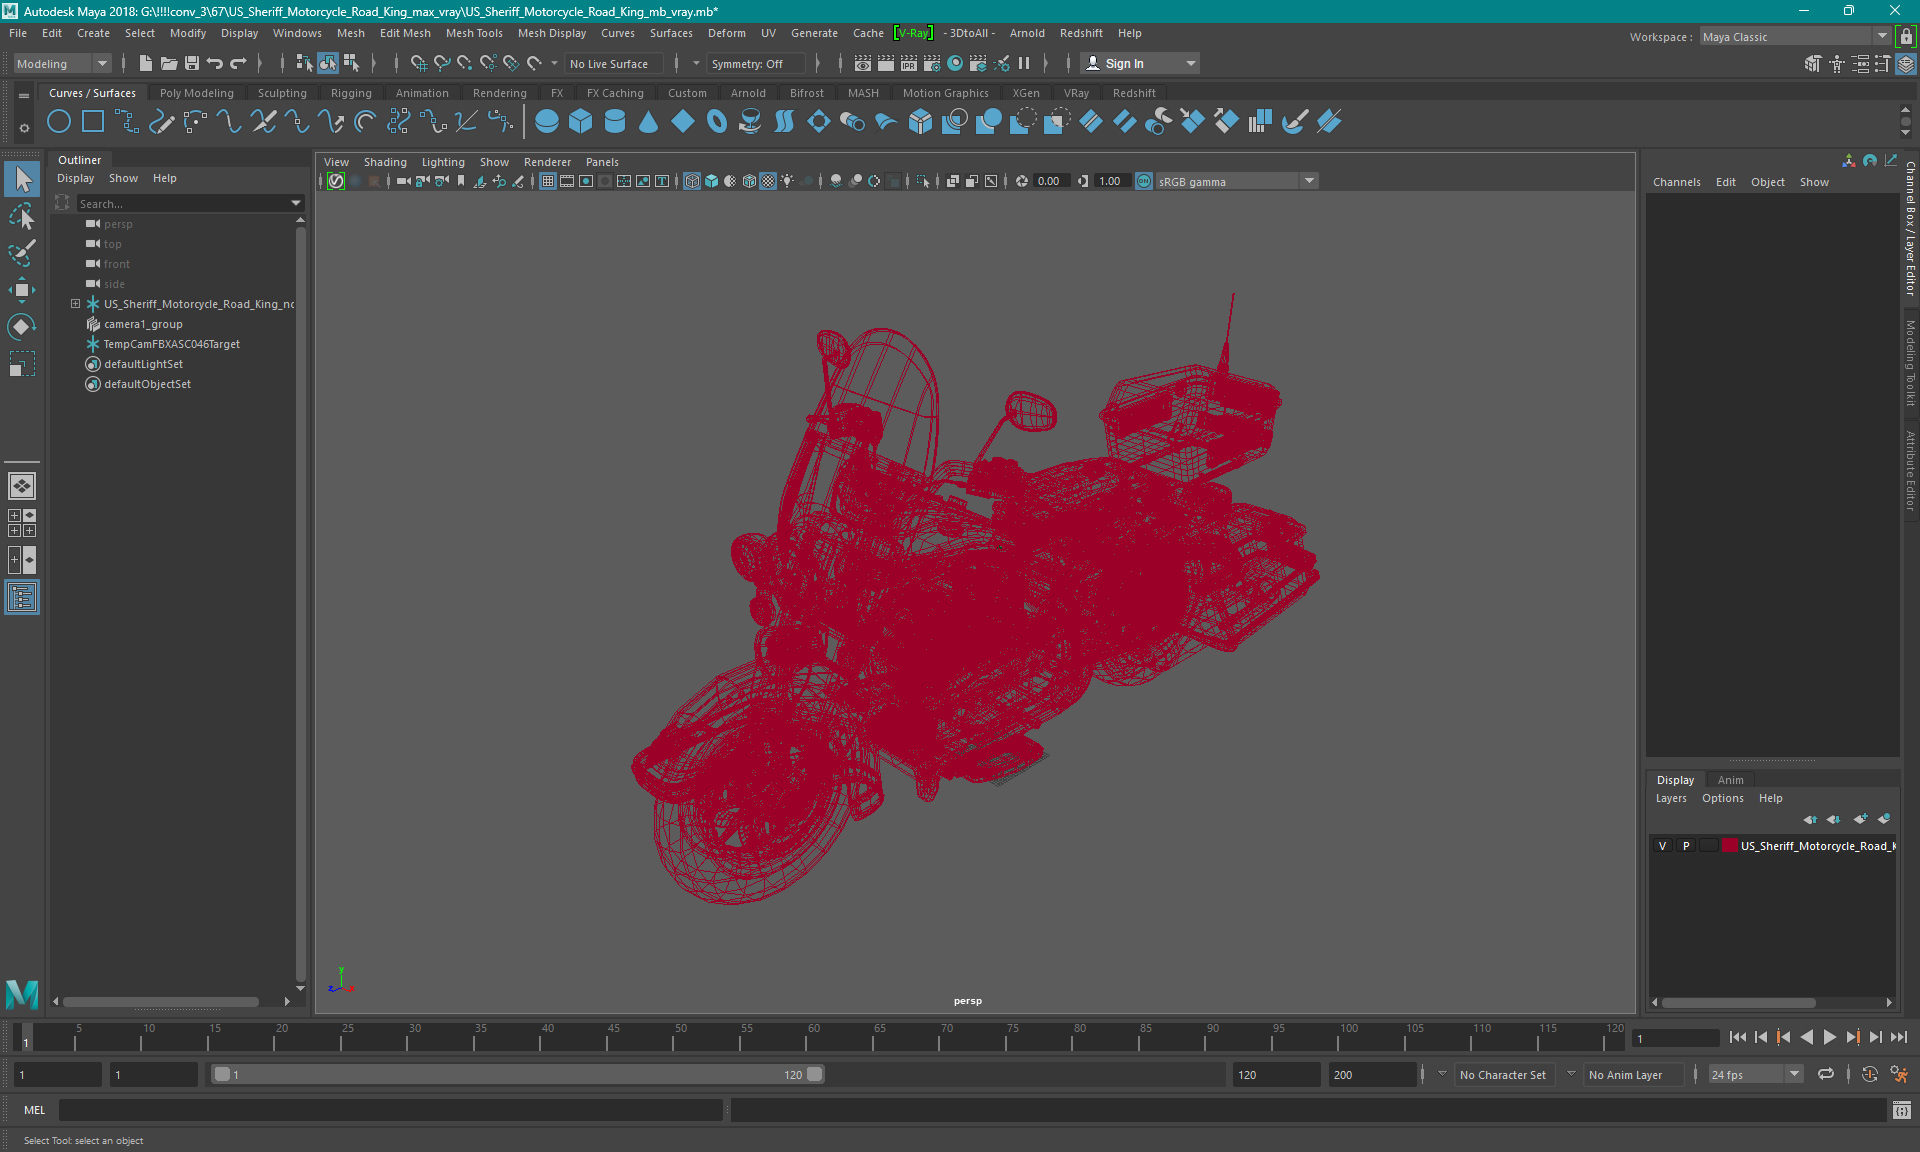The height and width of the screenshot is (1152, 1920).
Task: Play the animation forward
Action: [x=1829, y=1037]
